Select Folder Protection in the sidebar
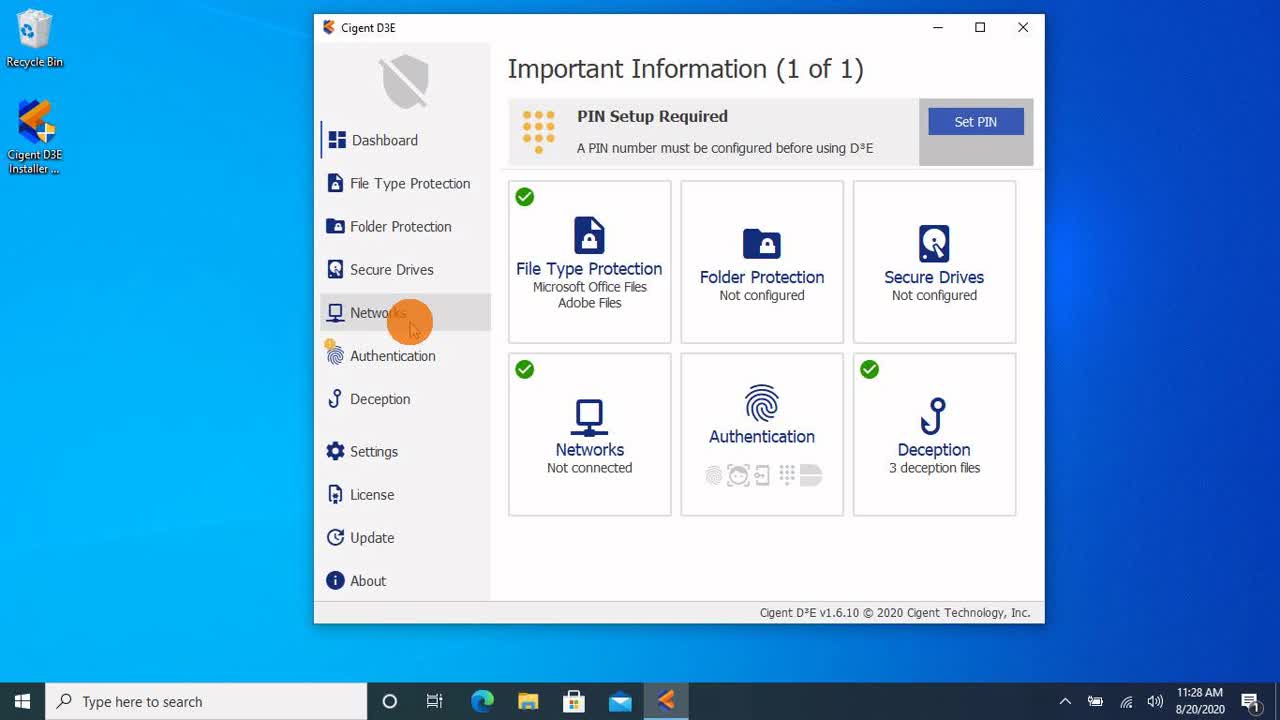The image size is (1280, 720). 405,226
